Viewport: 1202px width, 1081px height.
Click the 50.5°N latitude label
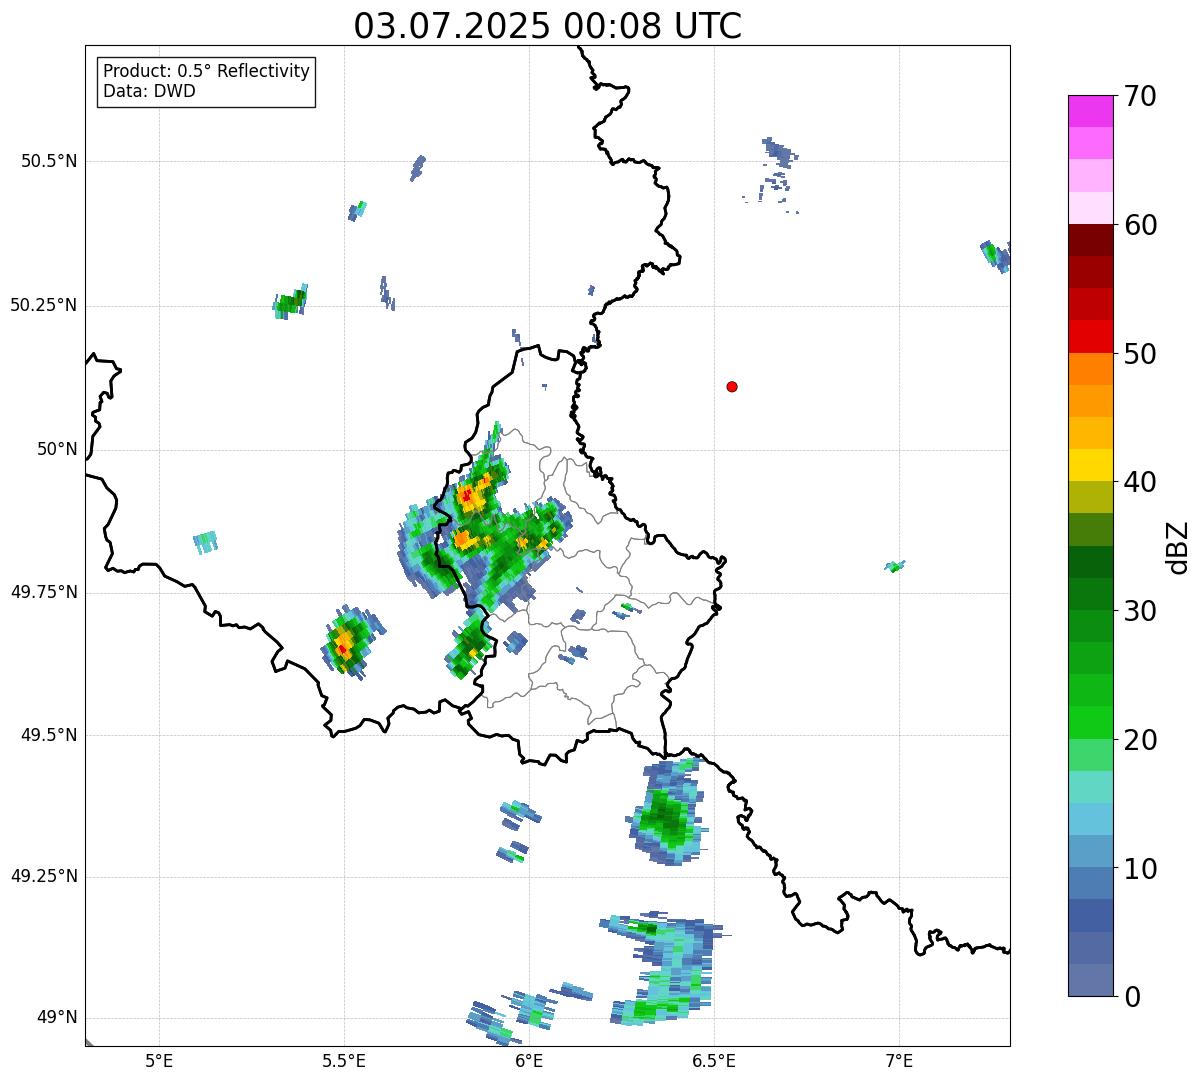pos(49,161)
